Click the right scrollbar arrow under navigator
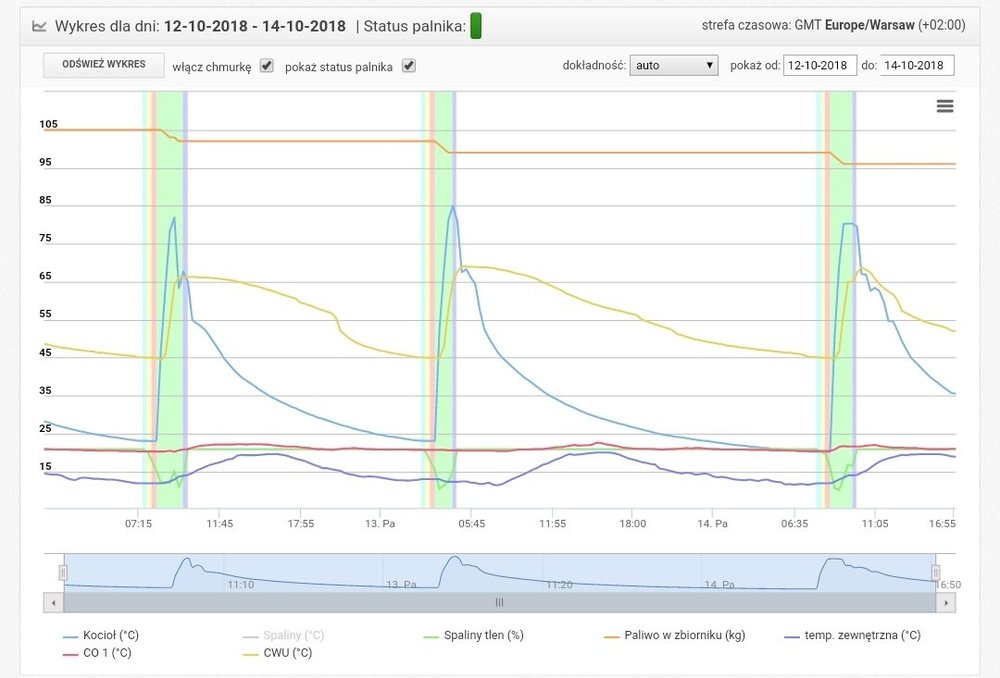 click(947, 603)
